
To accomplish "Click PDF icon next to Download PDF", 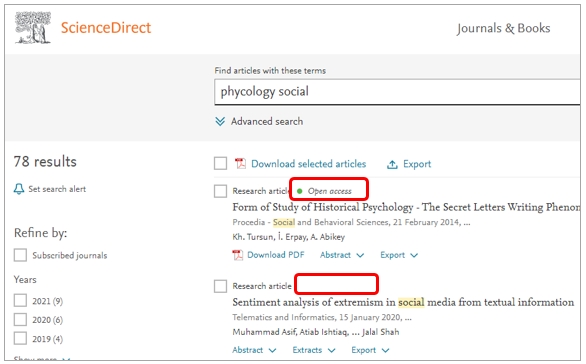I will tap(238, 255).
